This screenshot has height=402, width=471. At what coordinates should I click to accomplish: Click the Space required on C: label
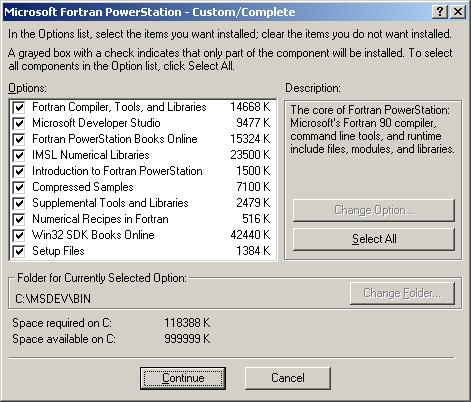pyautogui.click(x=62, y=323)
